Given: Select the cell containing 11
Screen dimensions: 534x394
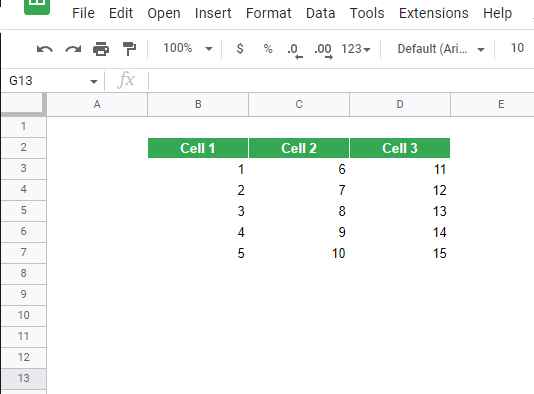Looking at the screenshot, I should [400, 169].
